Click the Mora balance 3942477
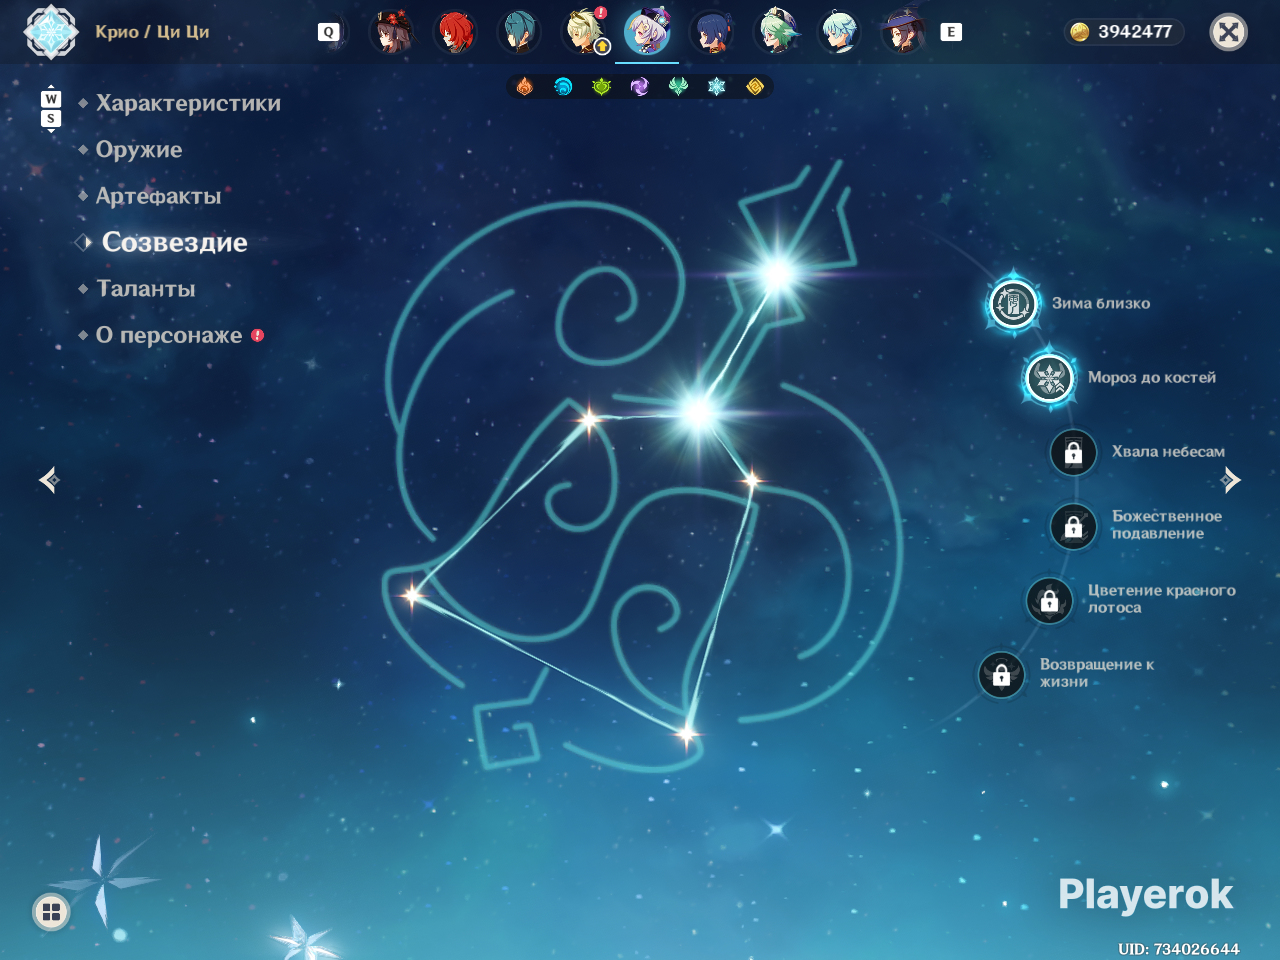Viewport: 1280px width, 960px height. point(1124,32)
